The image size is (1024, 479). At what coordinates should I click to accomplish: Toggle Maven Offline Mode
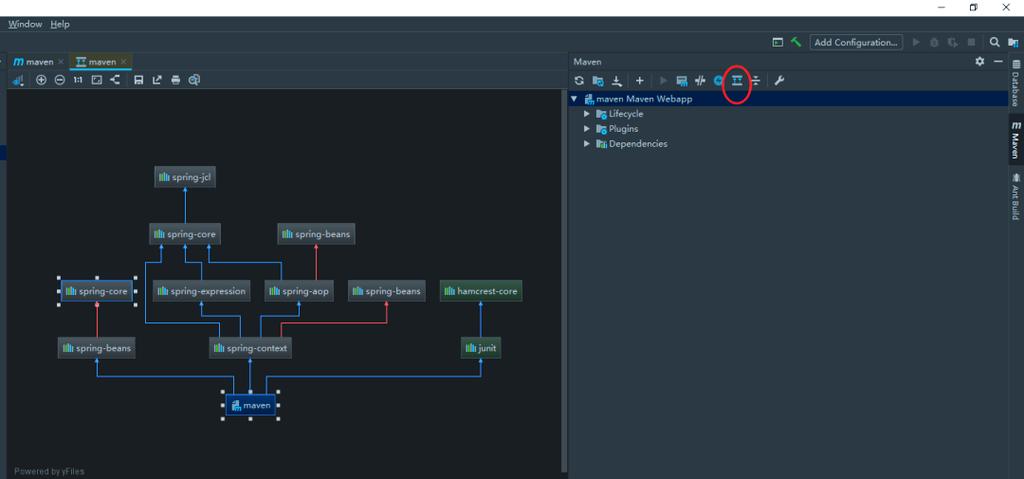(x=700, y=80)
